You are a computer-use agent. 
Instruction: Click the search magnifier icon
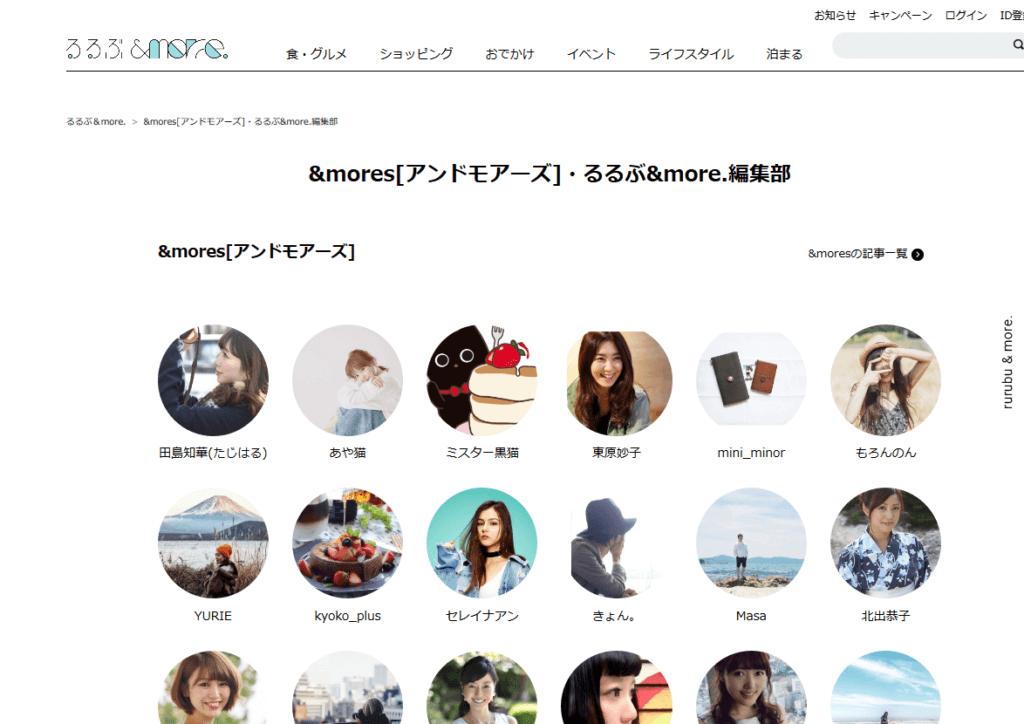click(x=1017, y=44)
